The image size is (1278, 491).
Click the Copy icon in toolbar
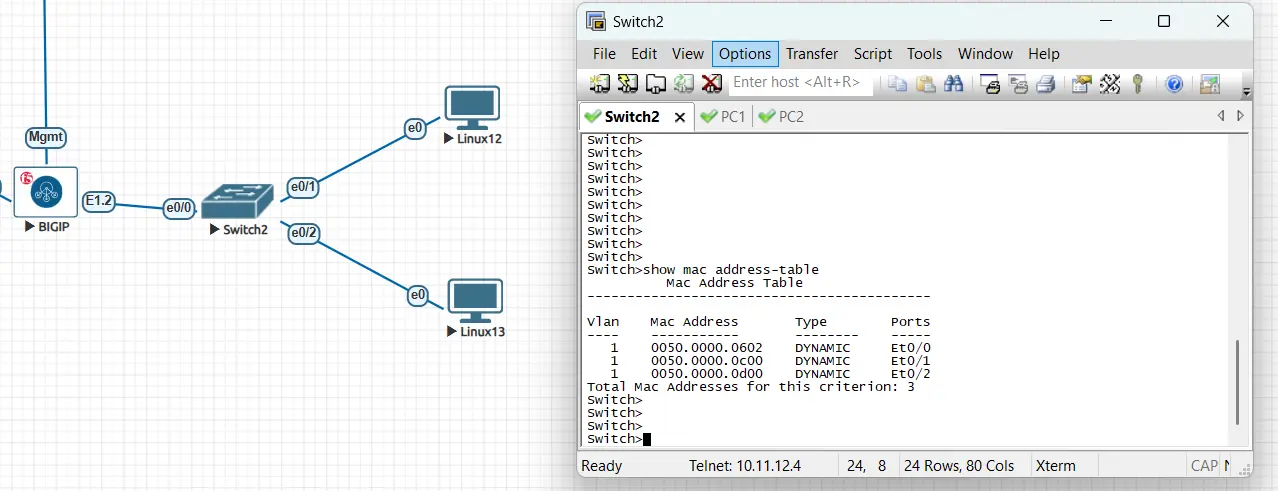(x=898, y=83)
